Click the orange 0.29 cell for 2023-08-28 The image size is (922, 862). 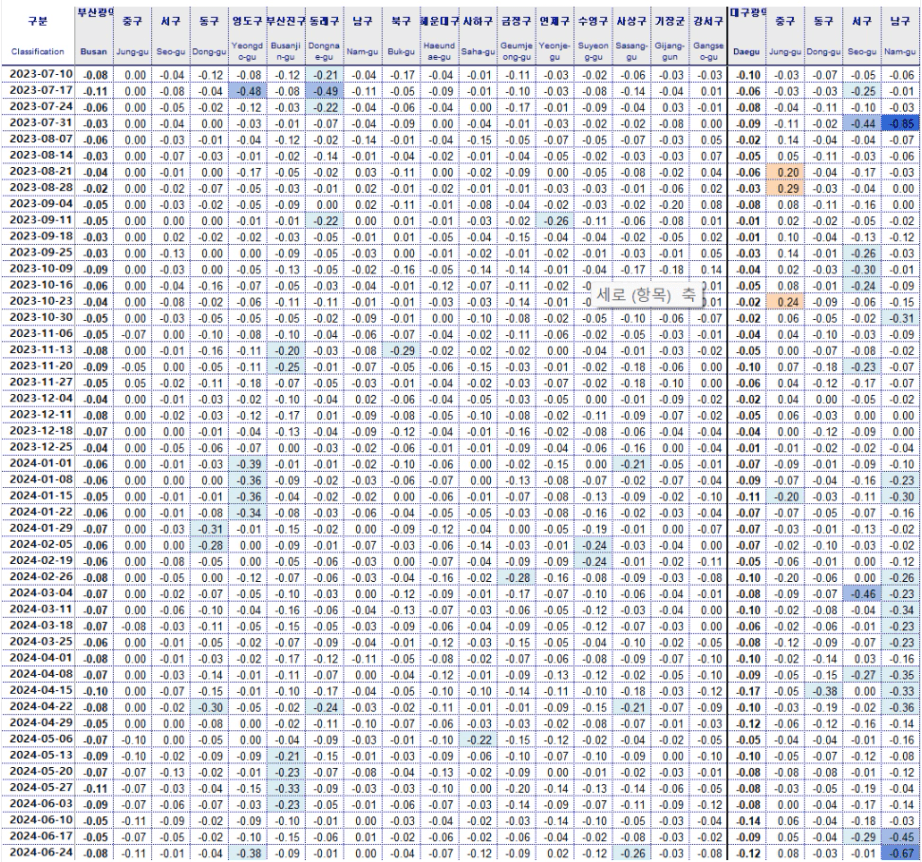pos(786,188)
